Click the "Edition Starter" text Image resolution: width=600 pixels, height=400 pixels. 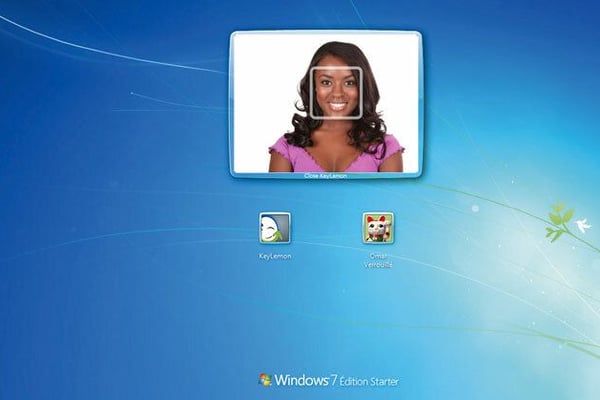(372, 382)
